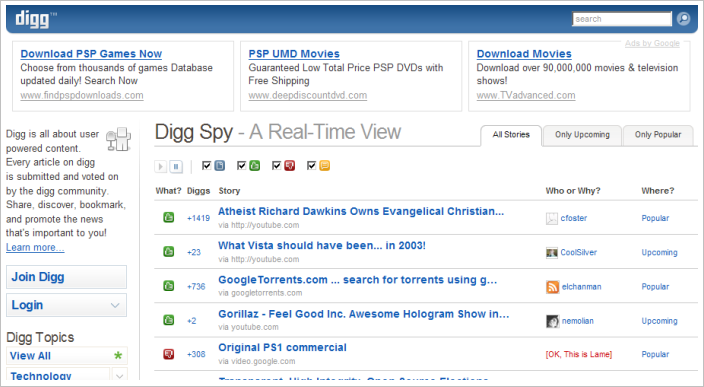Click elchanman's RSS-style avatar icon
This screenshot has width=704, height=387.
click(552, 286)
